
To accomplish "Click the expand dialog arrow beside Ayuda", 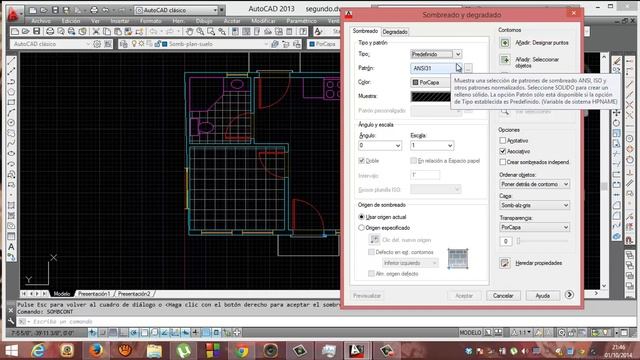I will click(x=569, y=295).
